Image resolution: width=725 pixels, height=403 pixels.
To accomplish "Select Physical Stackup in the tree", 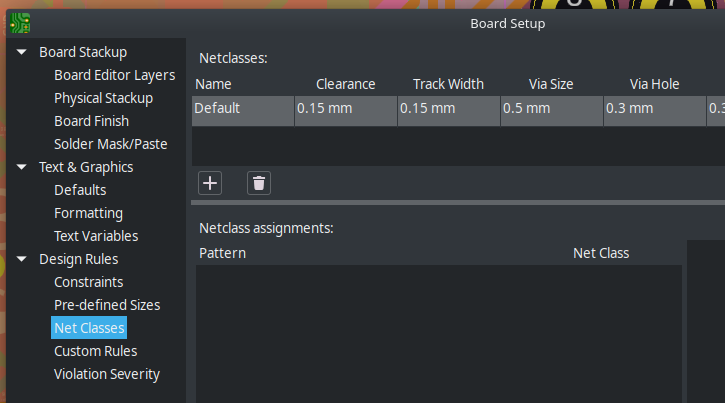I will click(x=103, y=98).
